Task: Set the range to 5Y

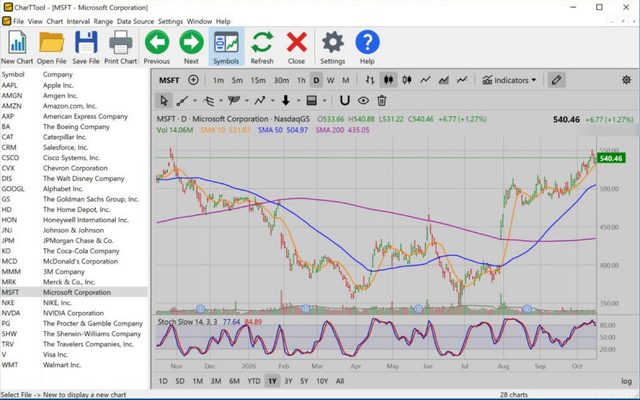Action: (x=304, y=381)
